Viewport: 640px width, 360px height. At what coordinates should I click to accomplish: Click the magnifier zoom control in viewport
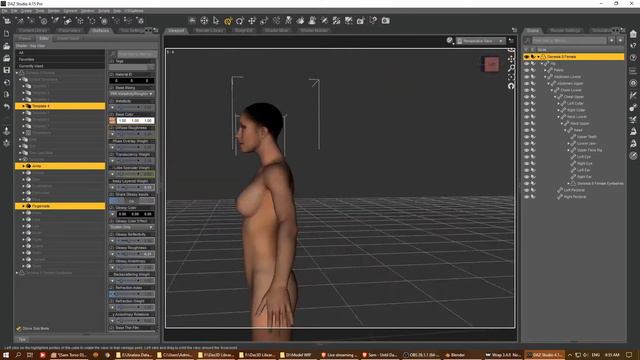coord(511,68)
